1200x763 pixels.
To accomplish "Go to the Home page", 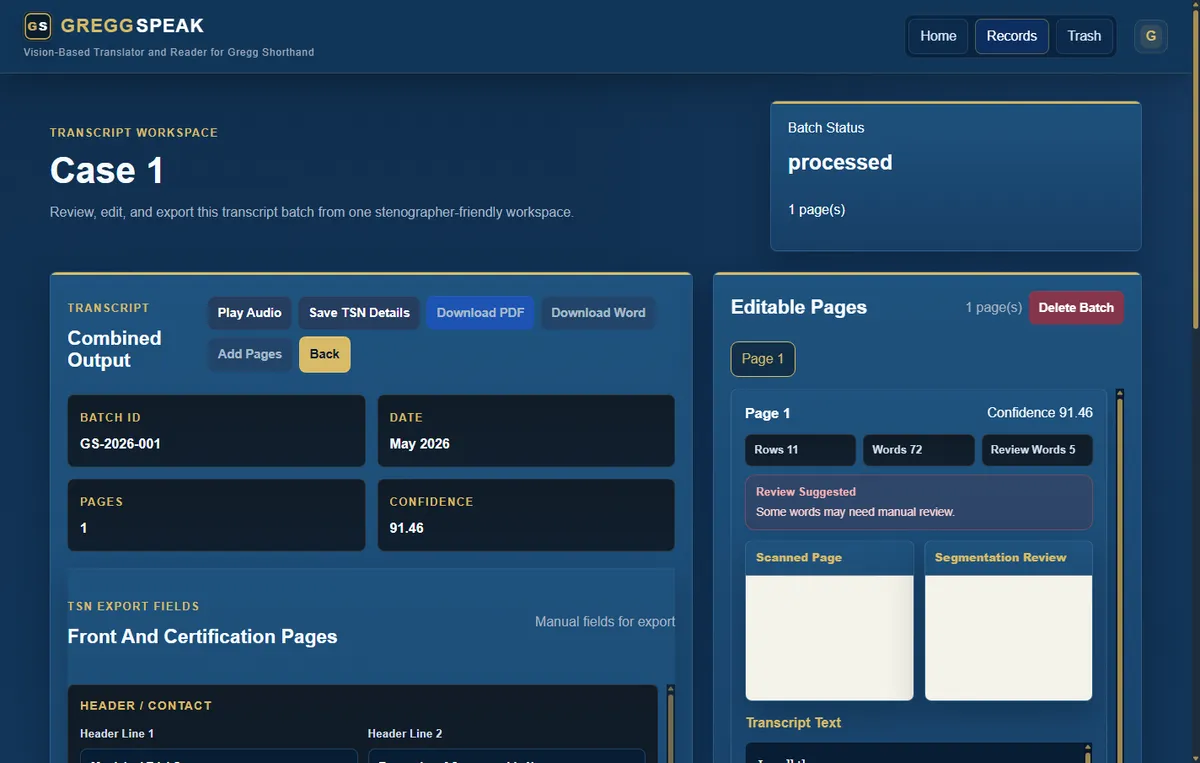I will pyautogui.click(x=938, y=36).
